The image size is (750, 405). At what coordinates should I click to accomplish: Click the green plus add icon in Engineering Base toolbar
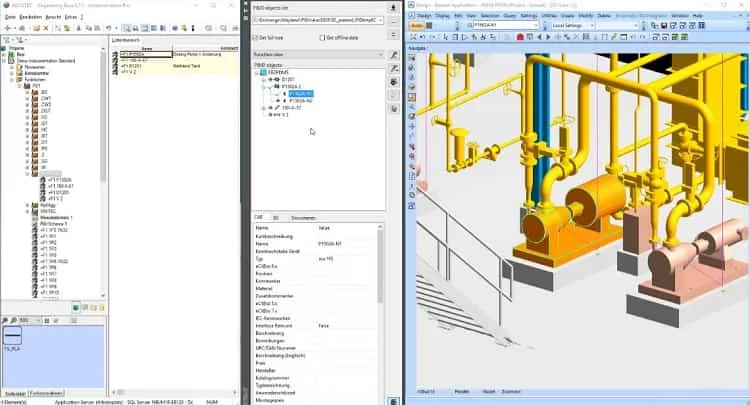(7, 29)
